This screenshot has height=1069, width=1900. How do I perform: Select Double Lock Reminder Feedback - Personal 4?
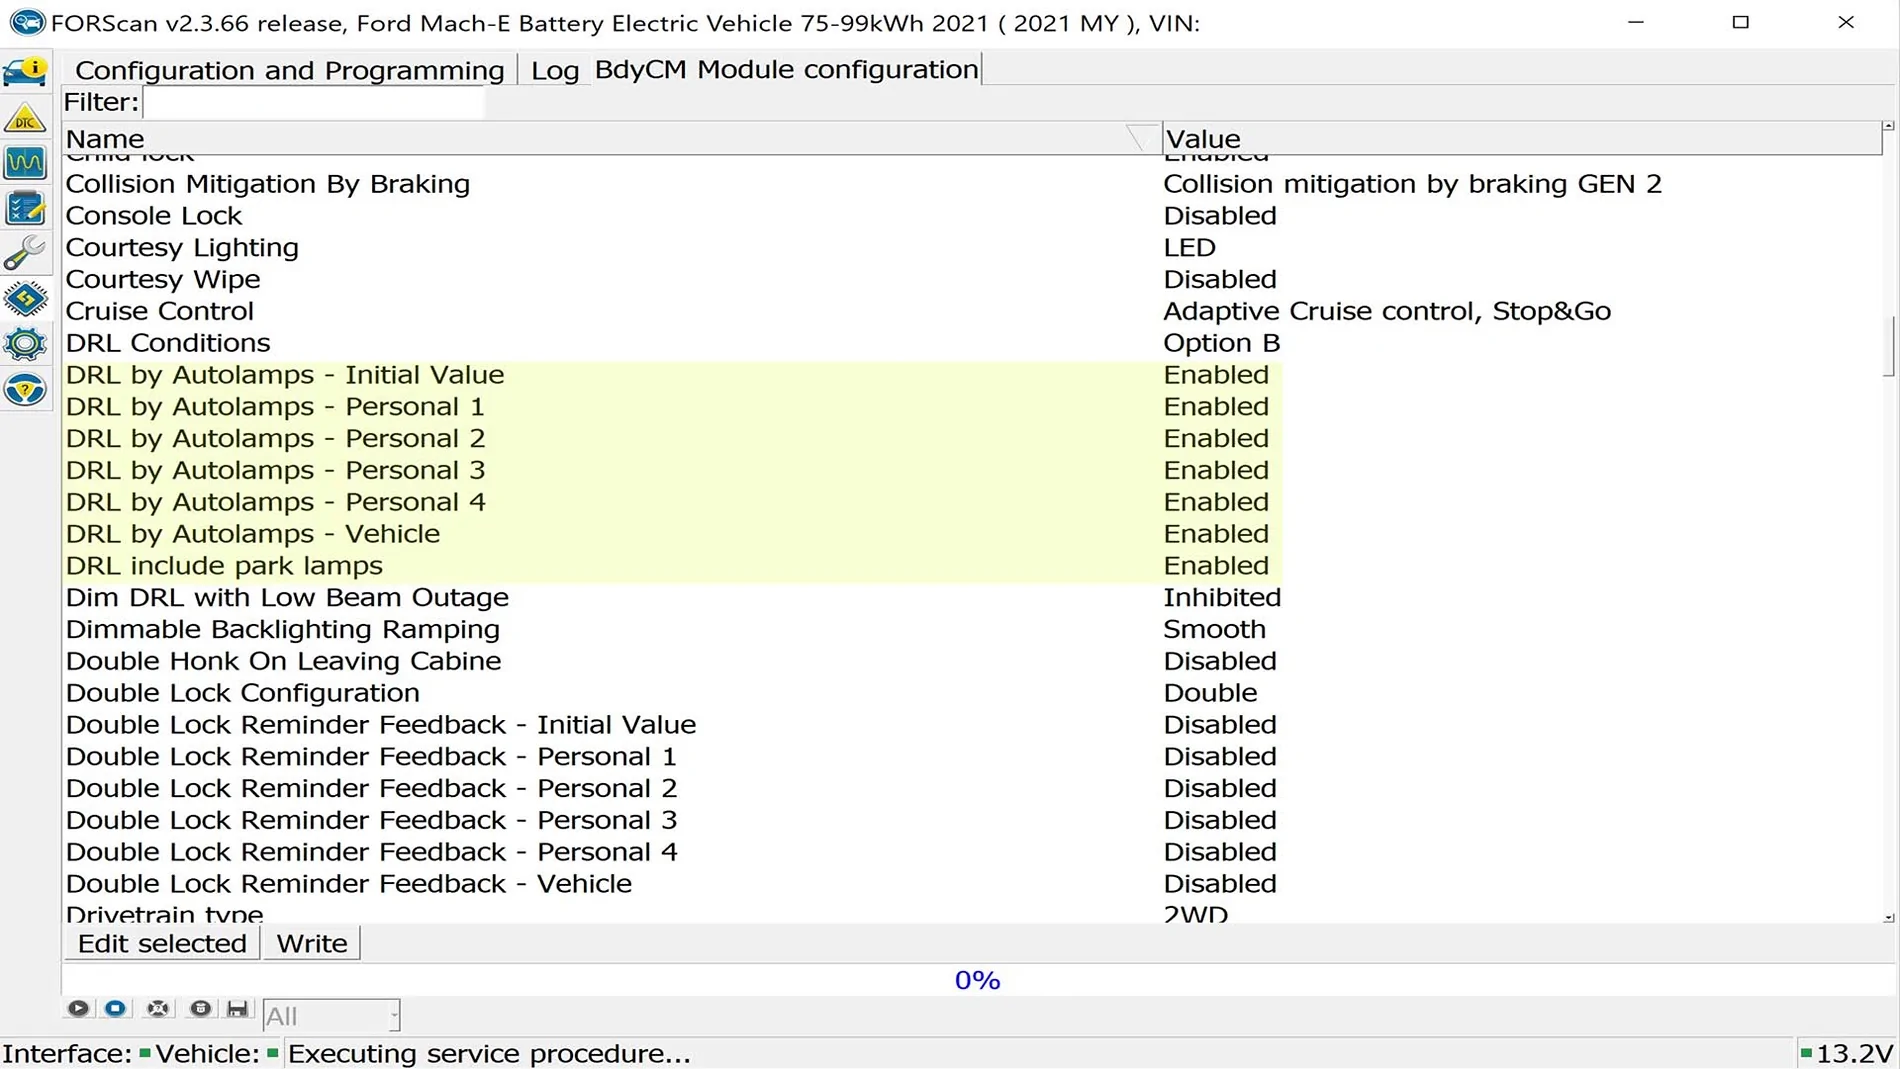click(972, 852)
